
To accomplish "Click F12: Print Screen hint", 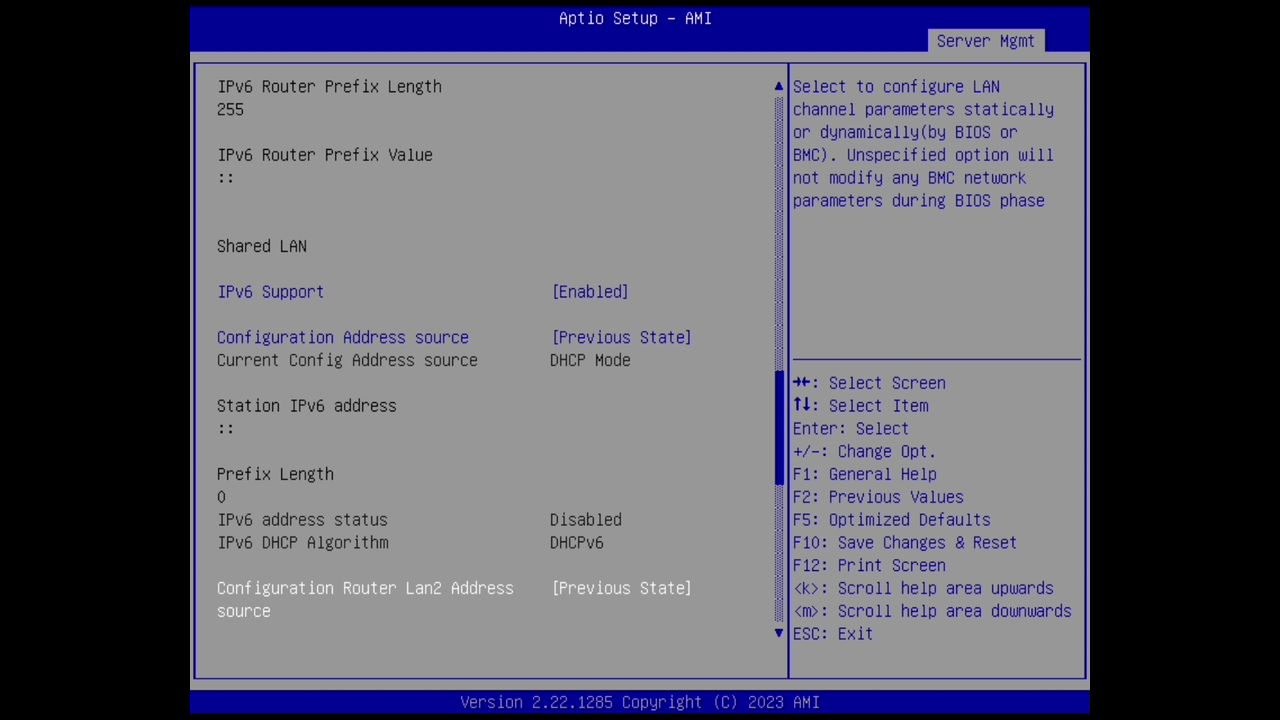I will click(869, 566).
